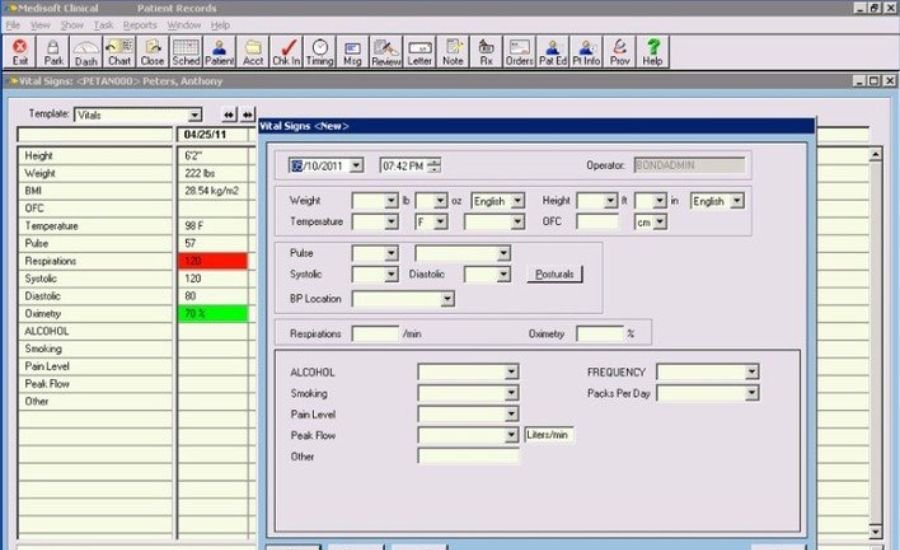Open the Sched scheduler icon
This screenshot has width=900, height=550.
(x=186, y=52)
